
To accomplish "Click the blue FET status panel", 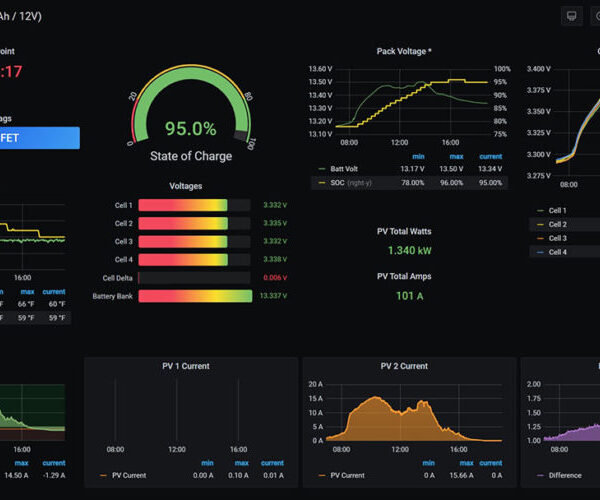I will tap(40, 138).
